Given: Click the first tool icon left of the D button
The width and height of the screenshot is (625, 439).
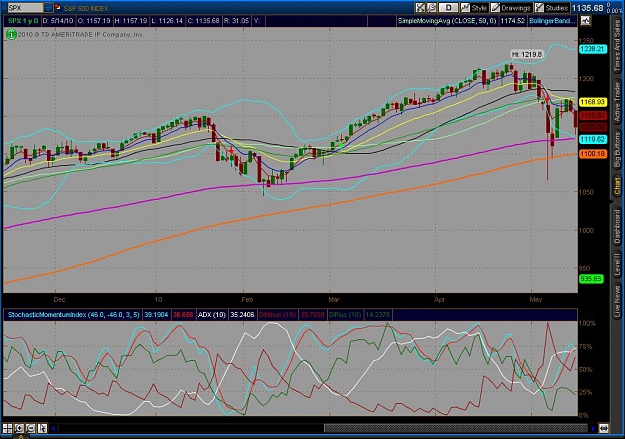Looking at the screenshot, I should [x=420, y=8].
